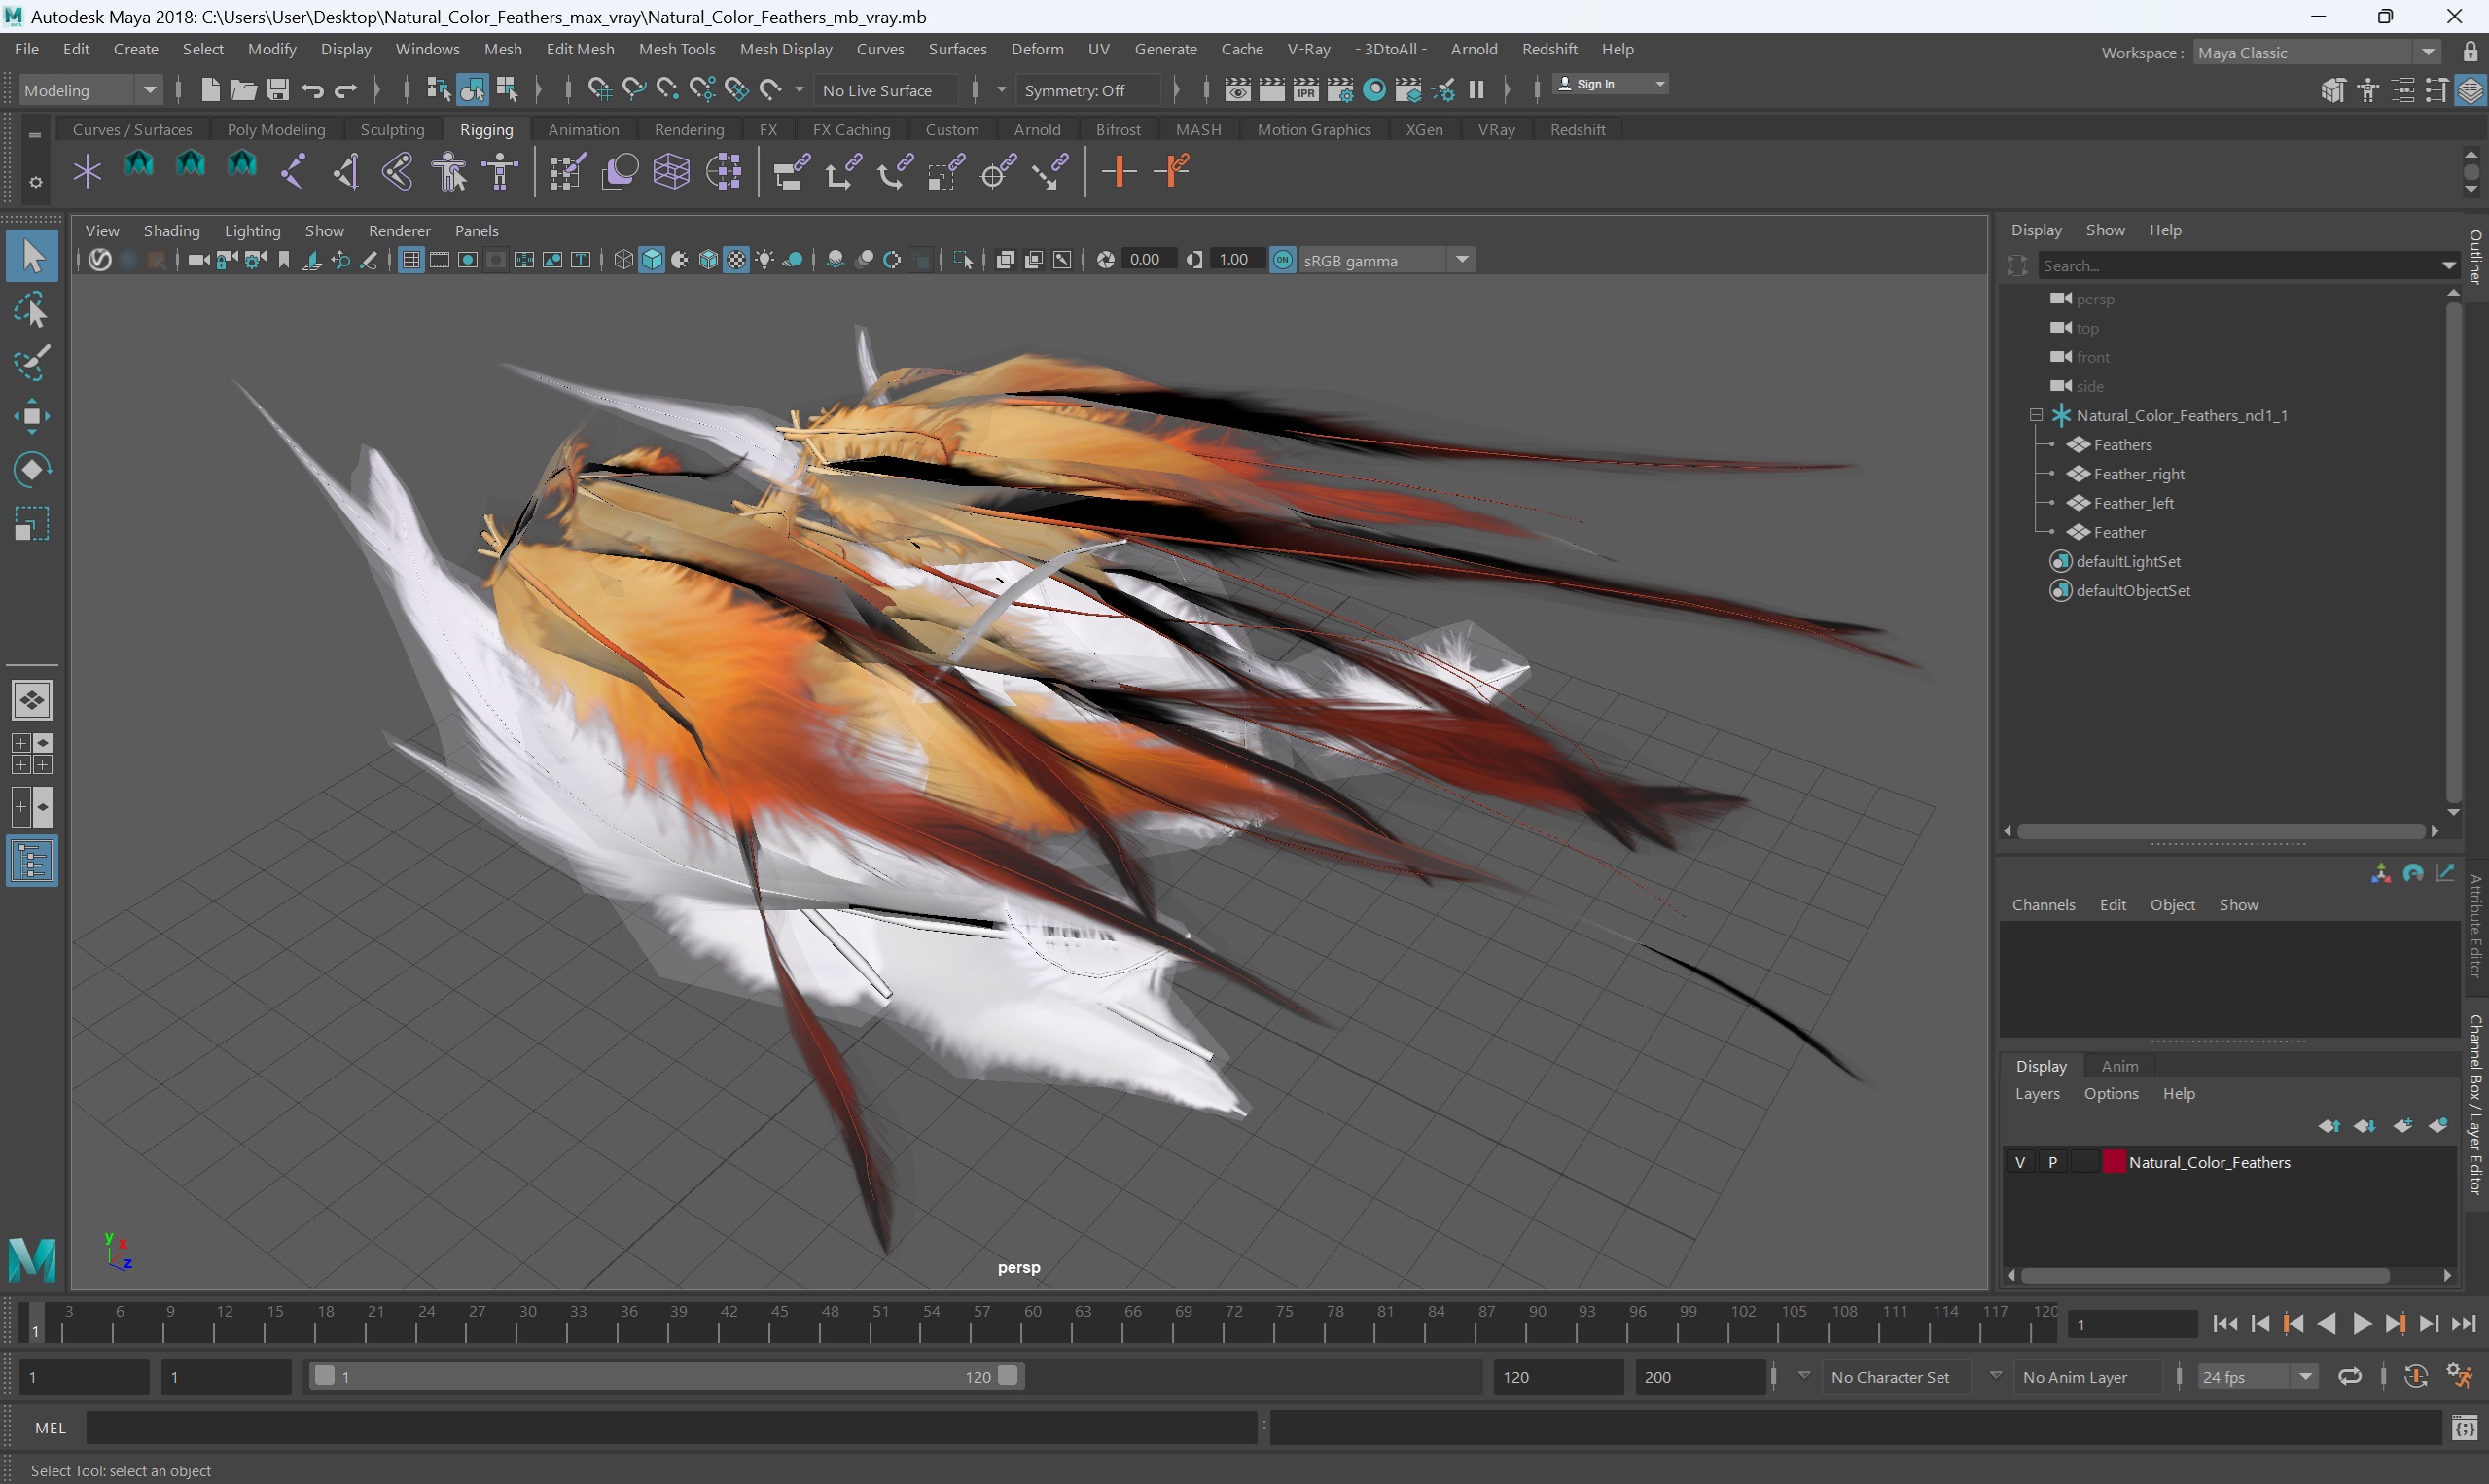
Task: Click the Open Scene folder icon
Action: (x=244, y=90)
